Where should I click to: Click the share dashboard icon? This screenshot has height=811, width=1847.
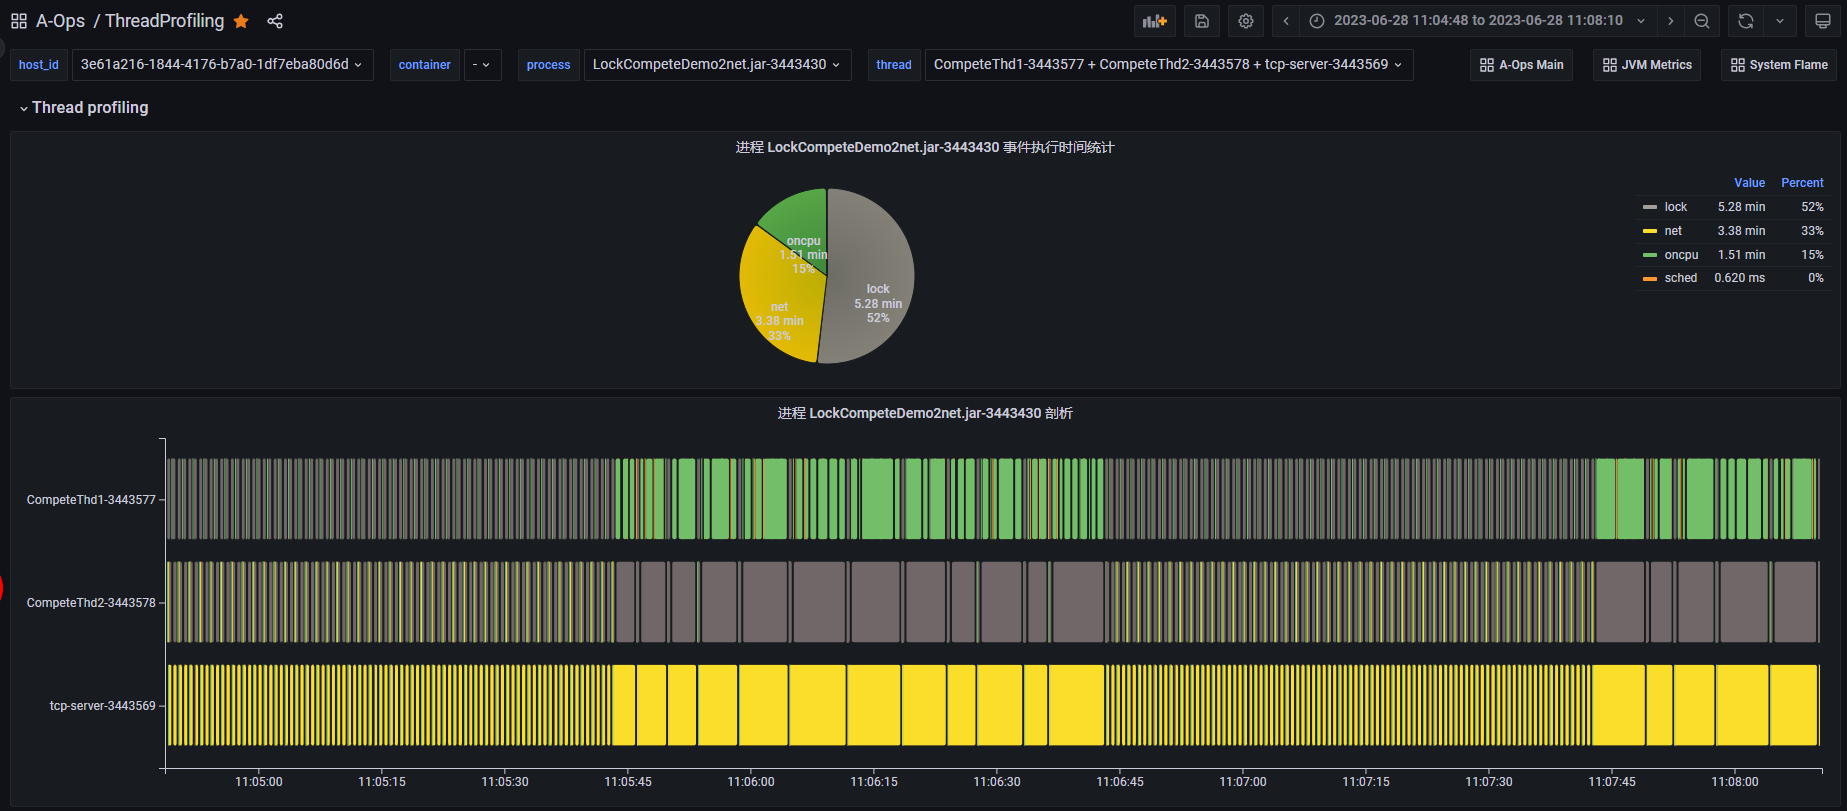(x=275, y=21)
